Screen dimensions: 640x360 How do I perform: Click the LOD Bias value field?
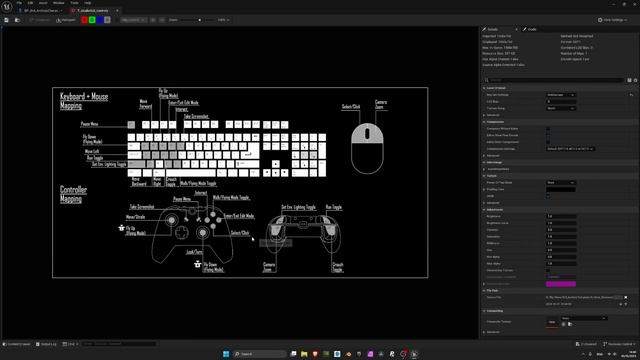(x=561, y=102)
